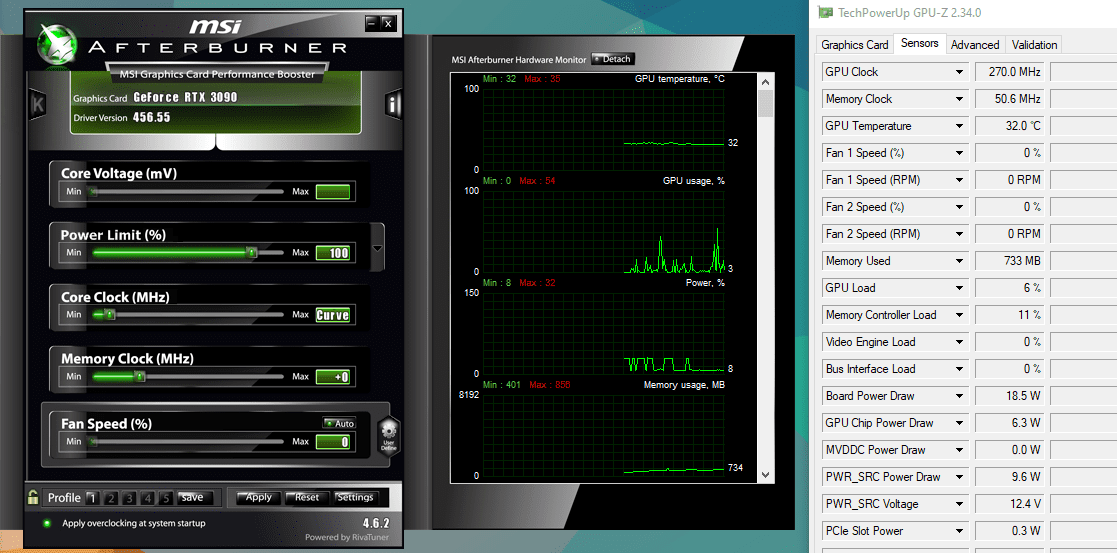The width and height of the screenshot is (1117, 553).
Task: Open the Board Power Draw dropdown
Action: (960, 396)
